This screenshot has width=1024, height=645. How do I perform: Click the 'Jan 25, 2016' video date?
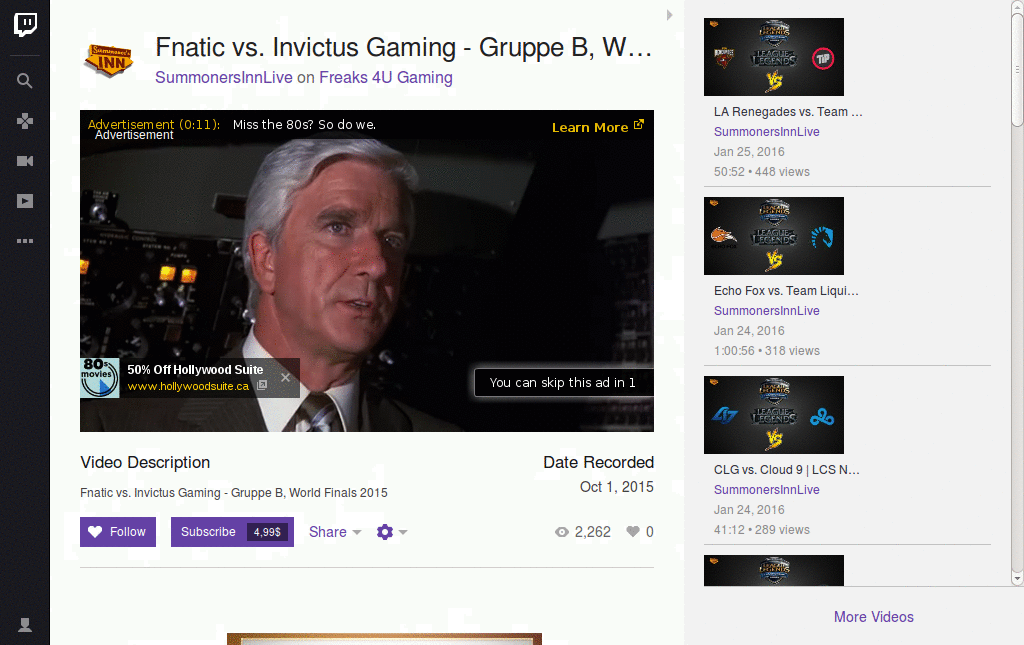click(749, 151)
